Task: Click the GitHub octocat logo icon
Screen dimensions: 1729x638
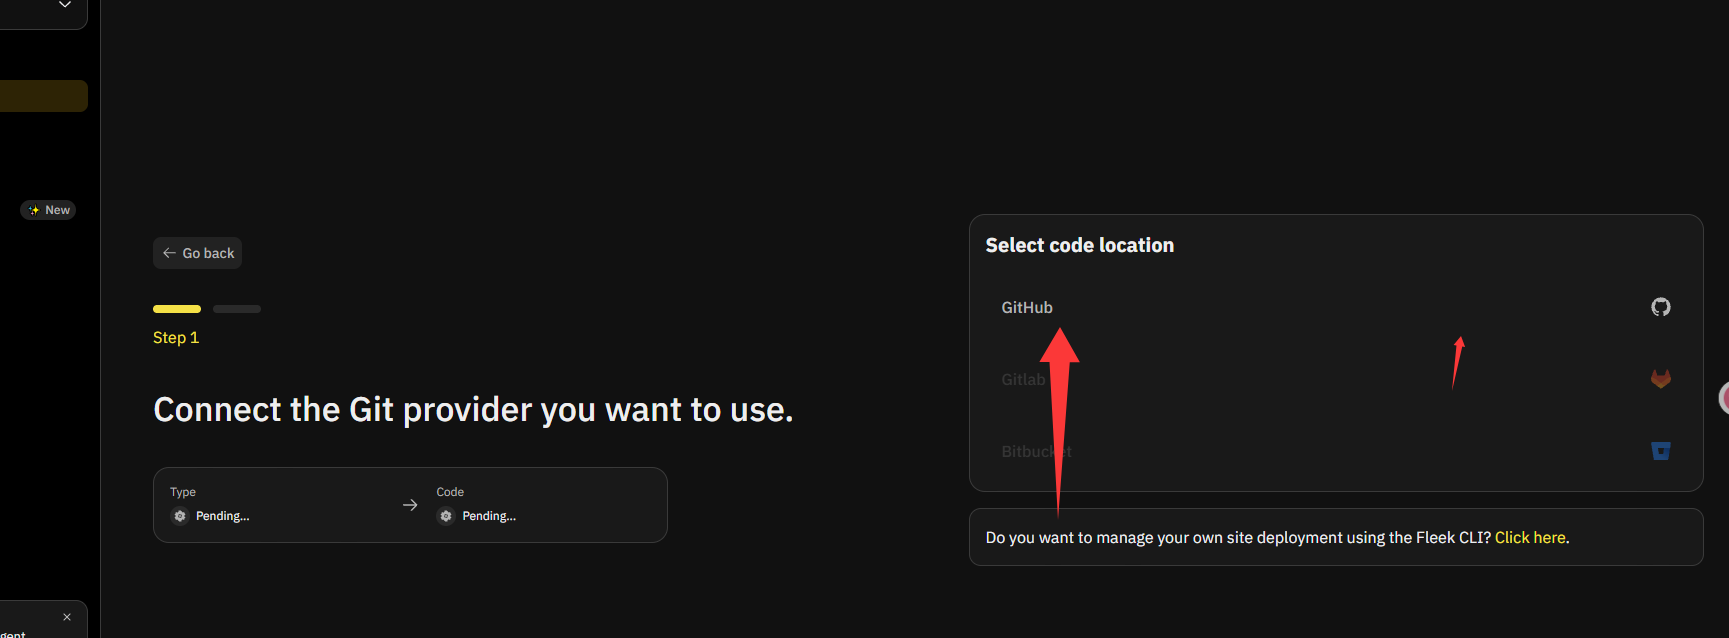Action: pos(1660,307)
